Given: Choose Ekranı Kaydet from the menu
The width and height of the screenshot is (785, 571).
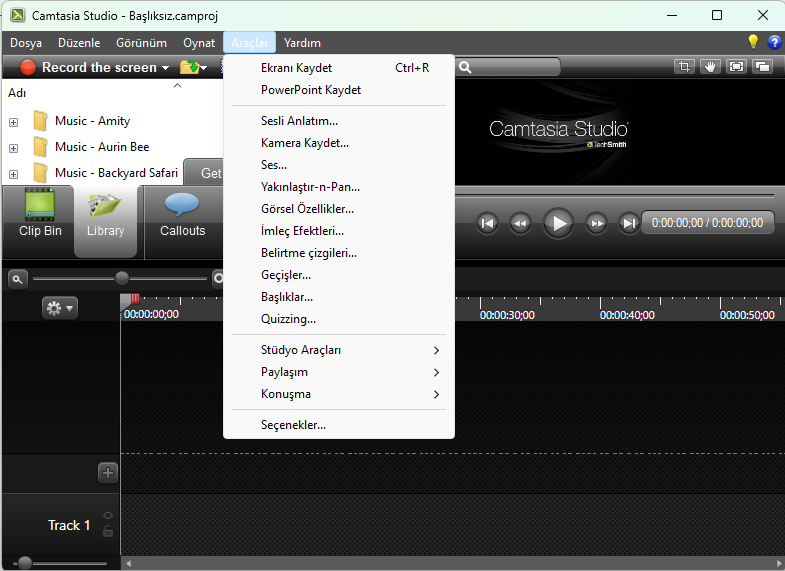Looking at the screenshot, I should click(339, 68).
